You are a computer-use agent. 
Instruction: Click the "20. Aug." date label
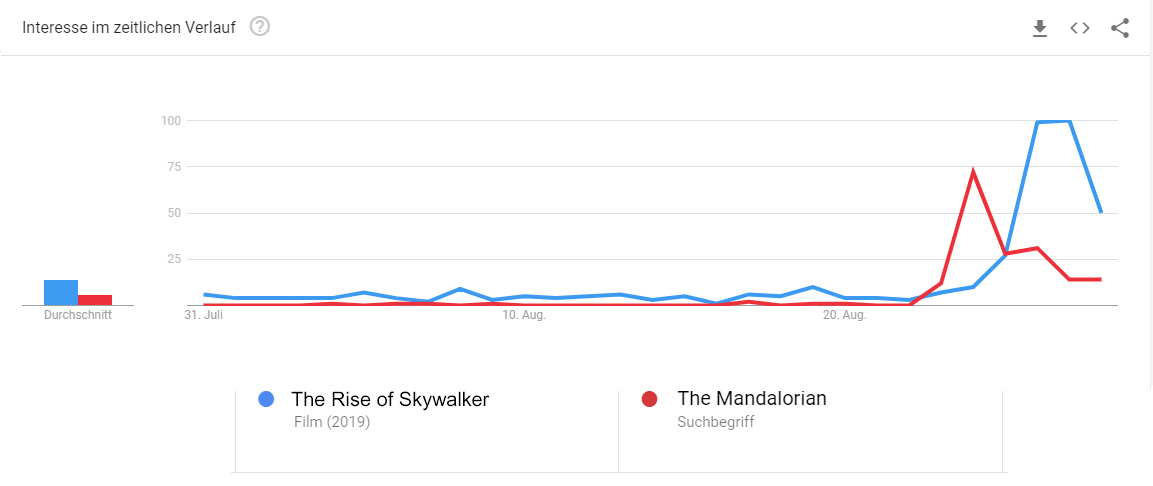[x=844, y=316]
